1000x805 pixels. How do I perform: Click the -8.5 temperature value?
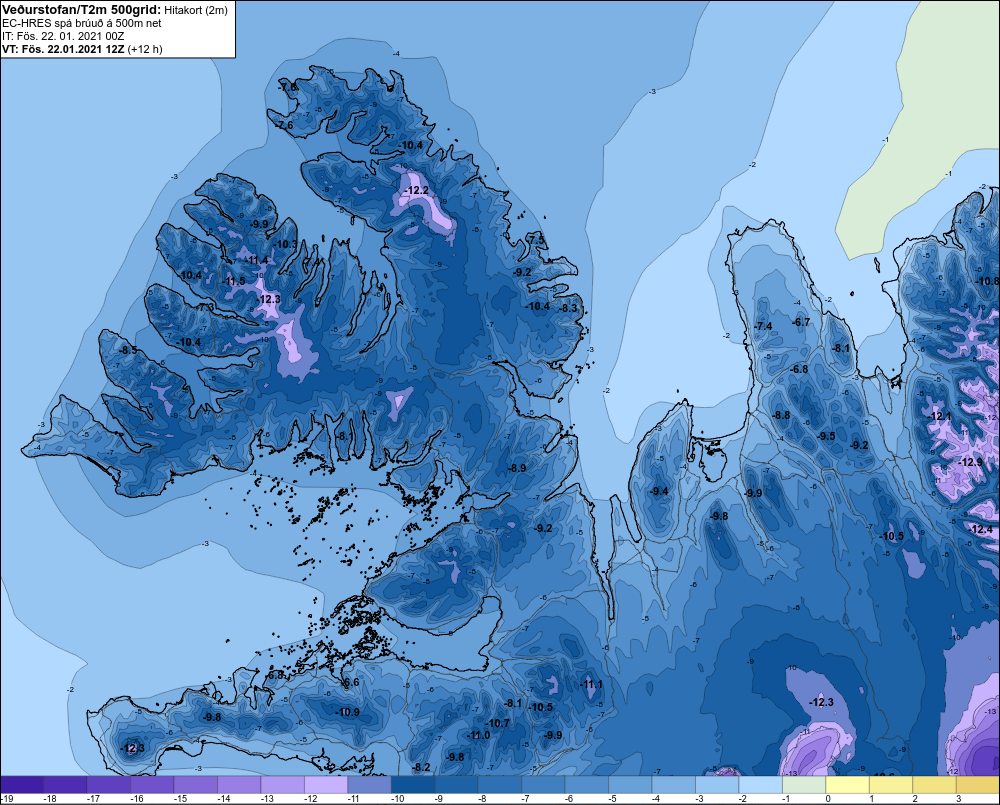click(x=128, y=350)
